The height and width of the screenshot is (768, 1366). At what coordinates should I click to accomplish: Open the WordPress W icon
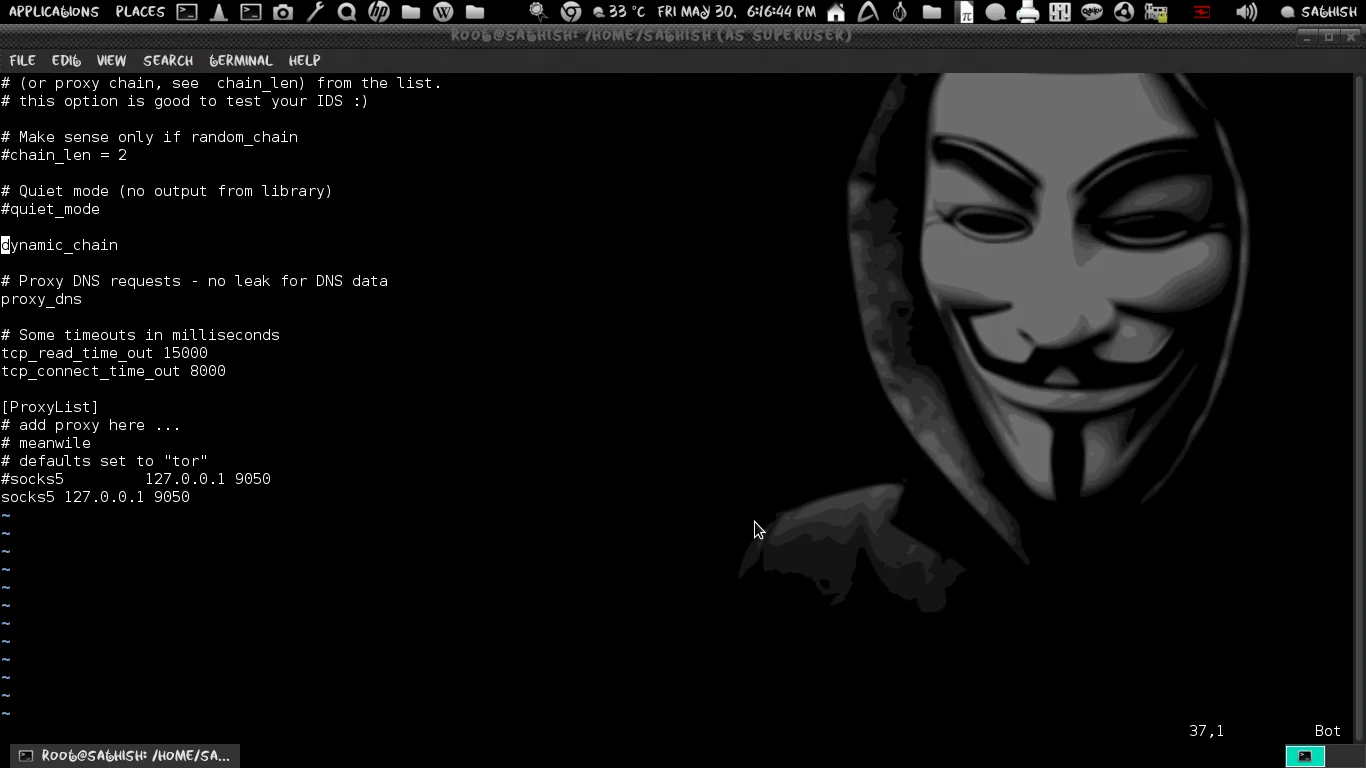[x=443, y=12]
